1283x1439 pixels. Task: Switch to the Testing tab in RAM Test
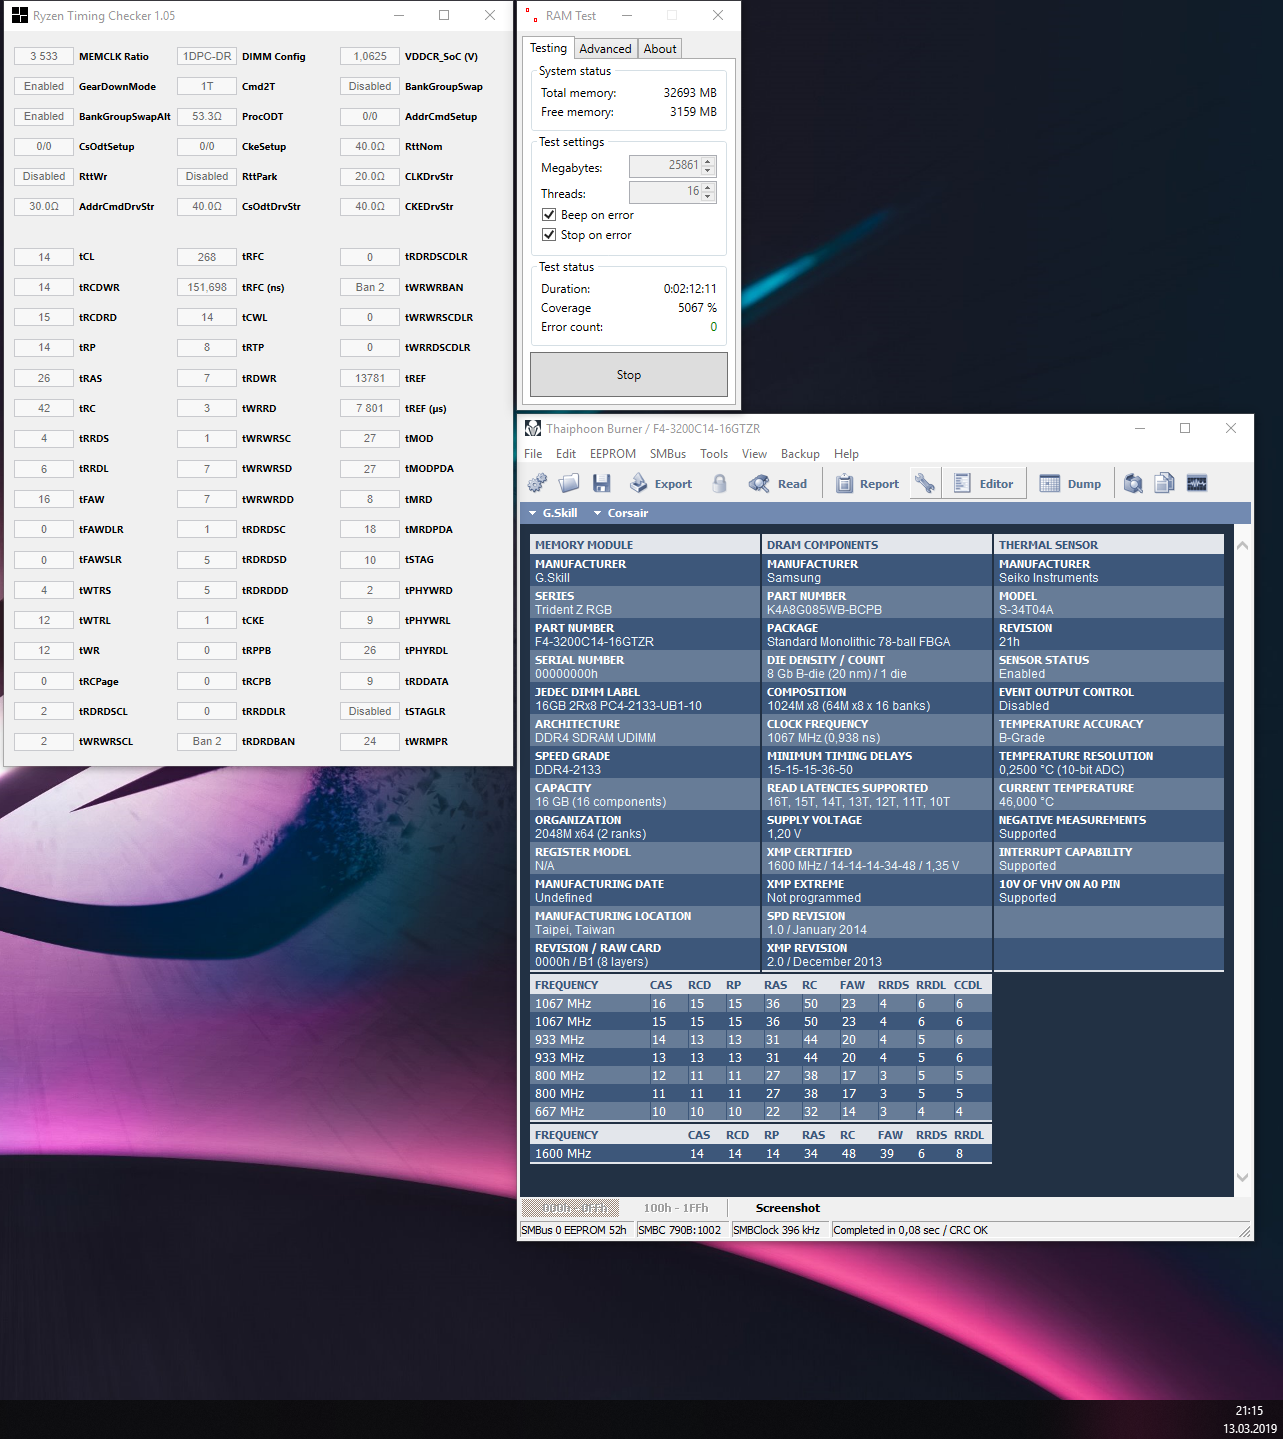548,48
